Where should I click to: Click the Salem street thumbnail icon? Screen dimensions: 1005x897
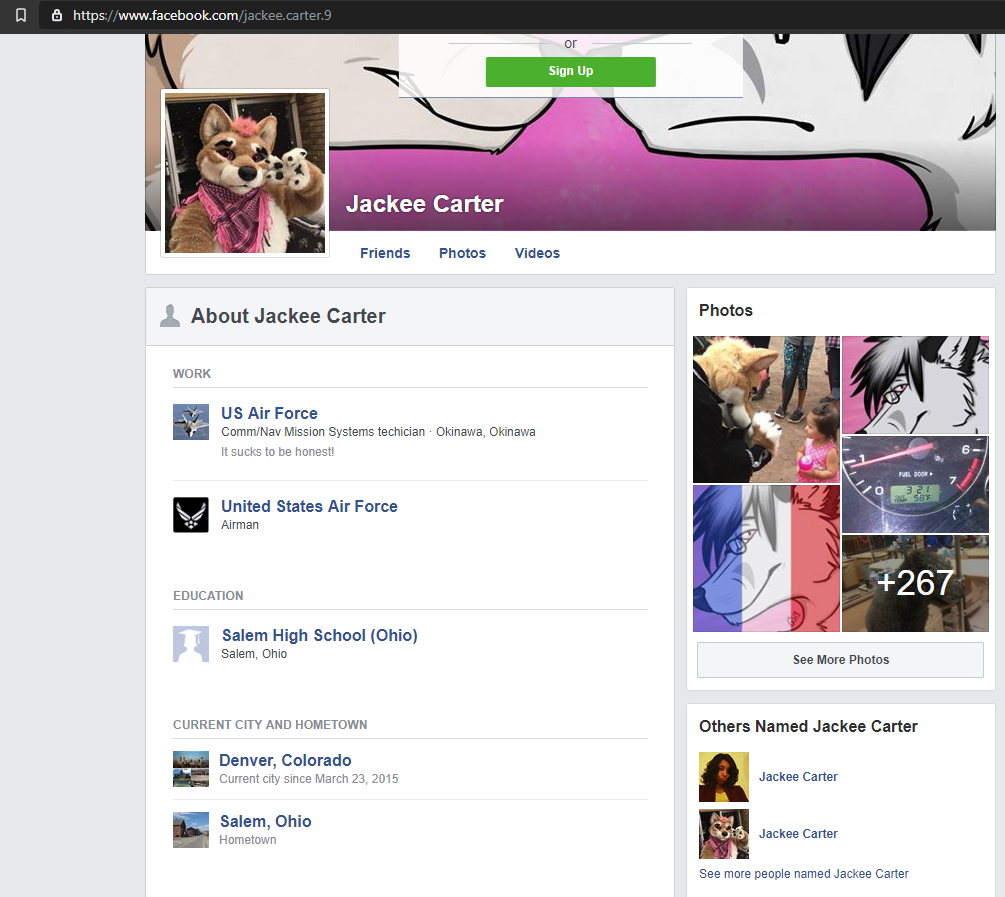tap(191, 830)
